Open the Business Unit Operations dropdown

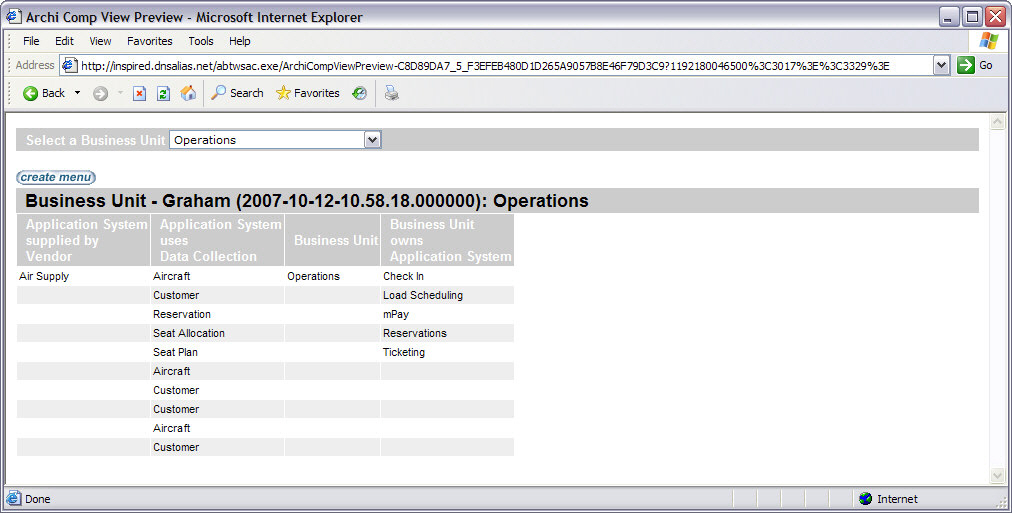tap(276, 140)
